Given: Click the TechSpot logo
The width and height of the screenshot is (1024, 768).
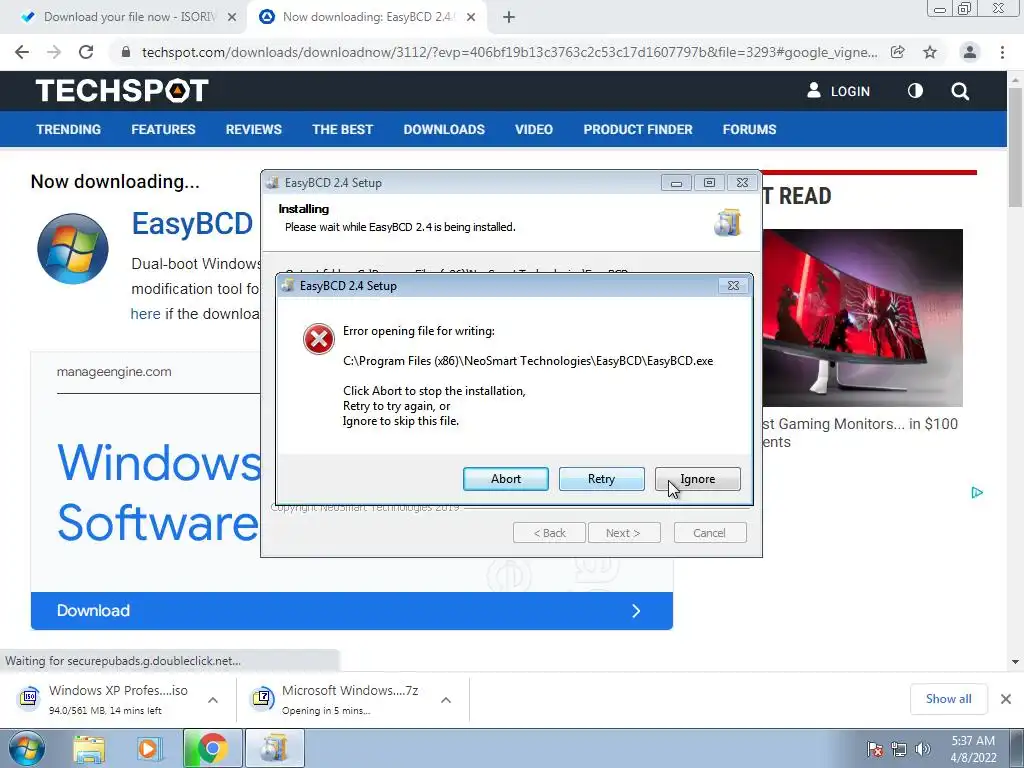Looking at the screenshot, I should pos(122,91).
